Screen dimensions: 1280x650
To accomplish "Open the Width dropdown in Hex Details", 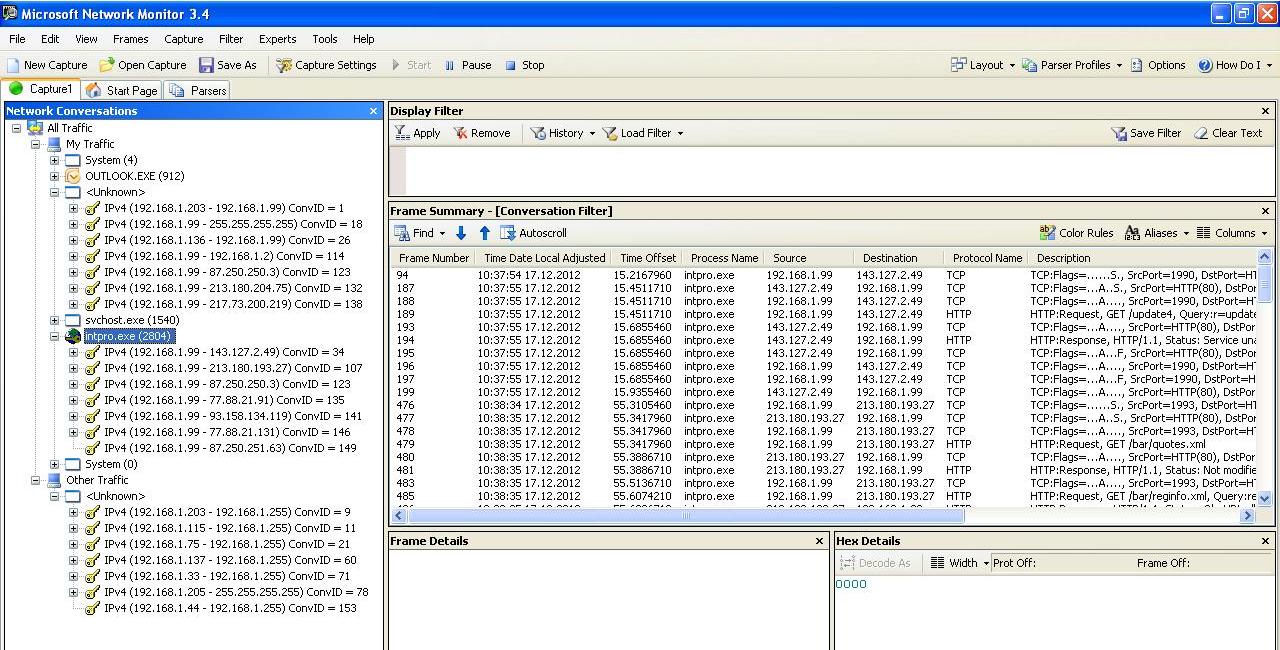I will pos(959,563).
